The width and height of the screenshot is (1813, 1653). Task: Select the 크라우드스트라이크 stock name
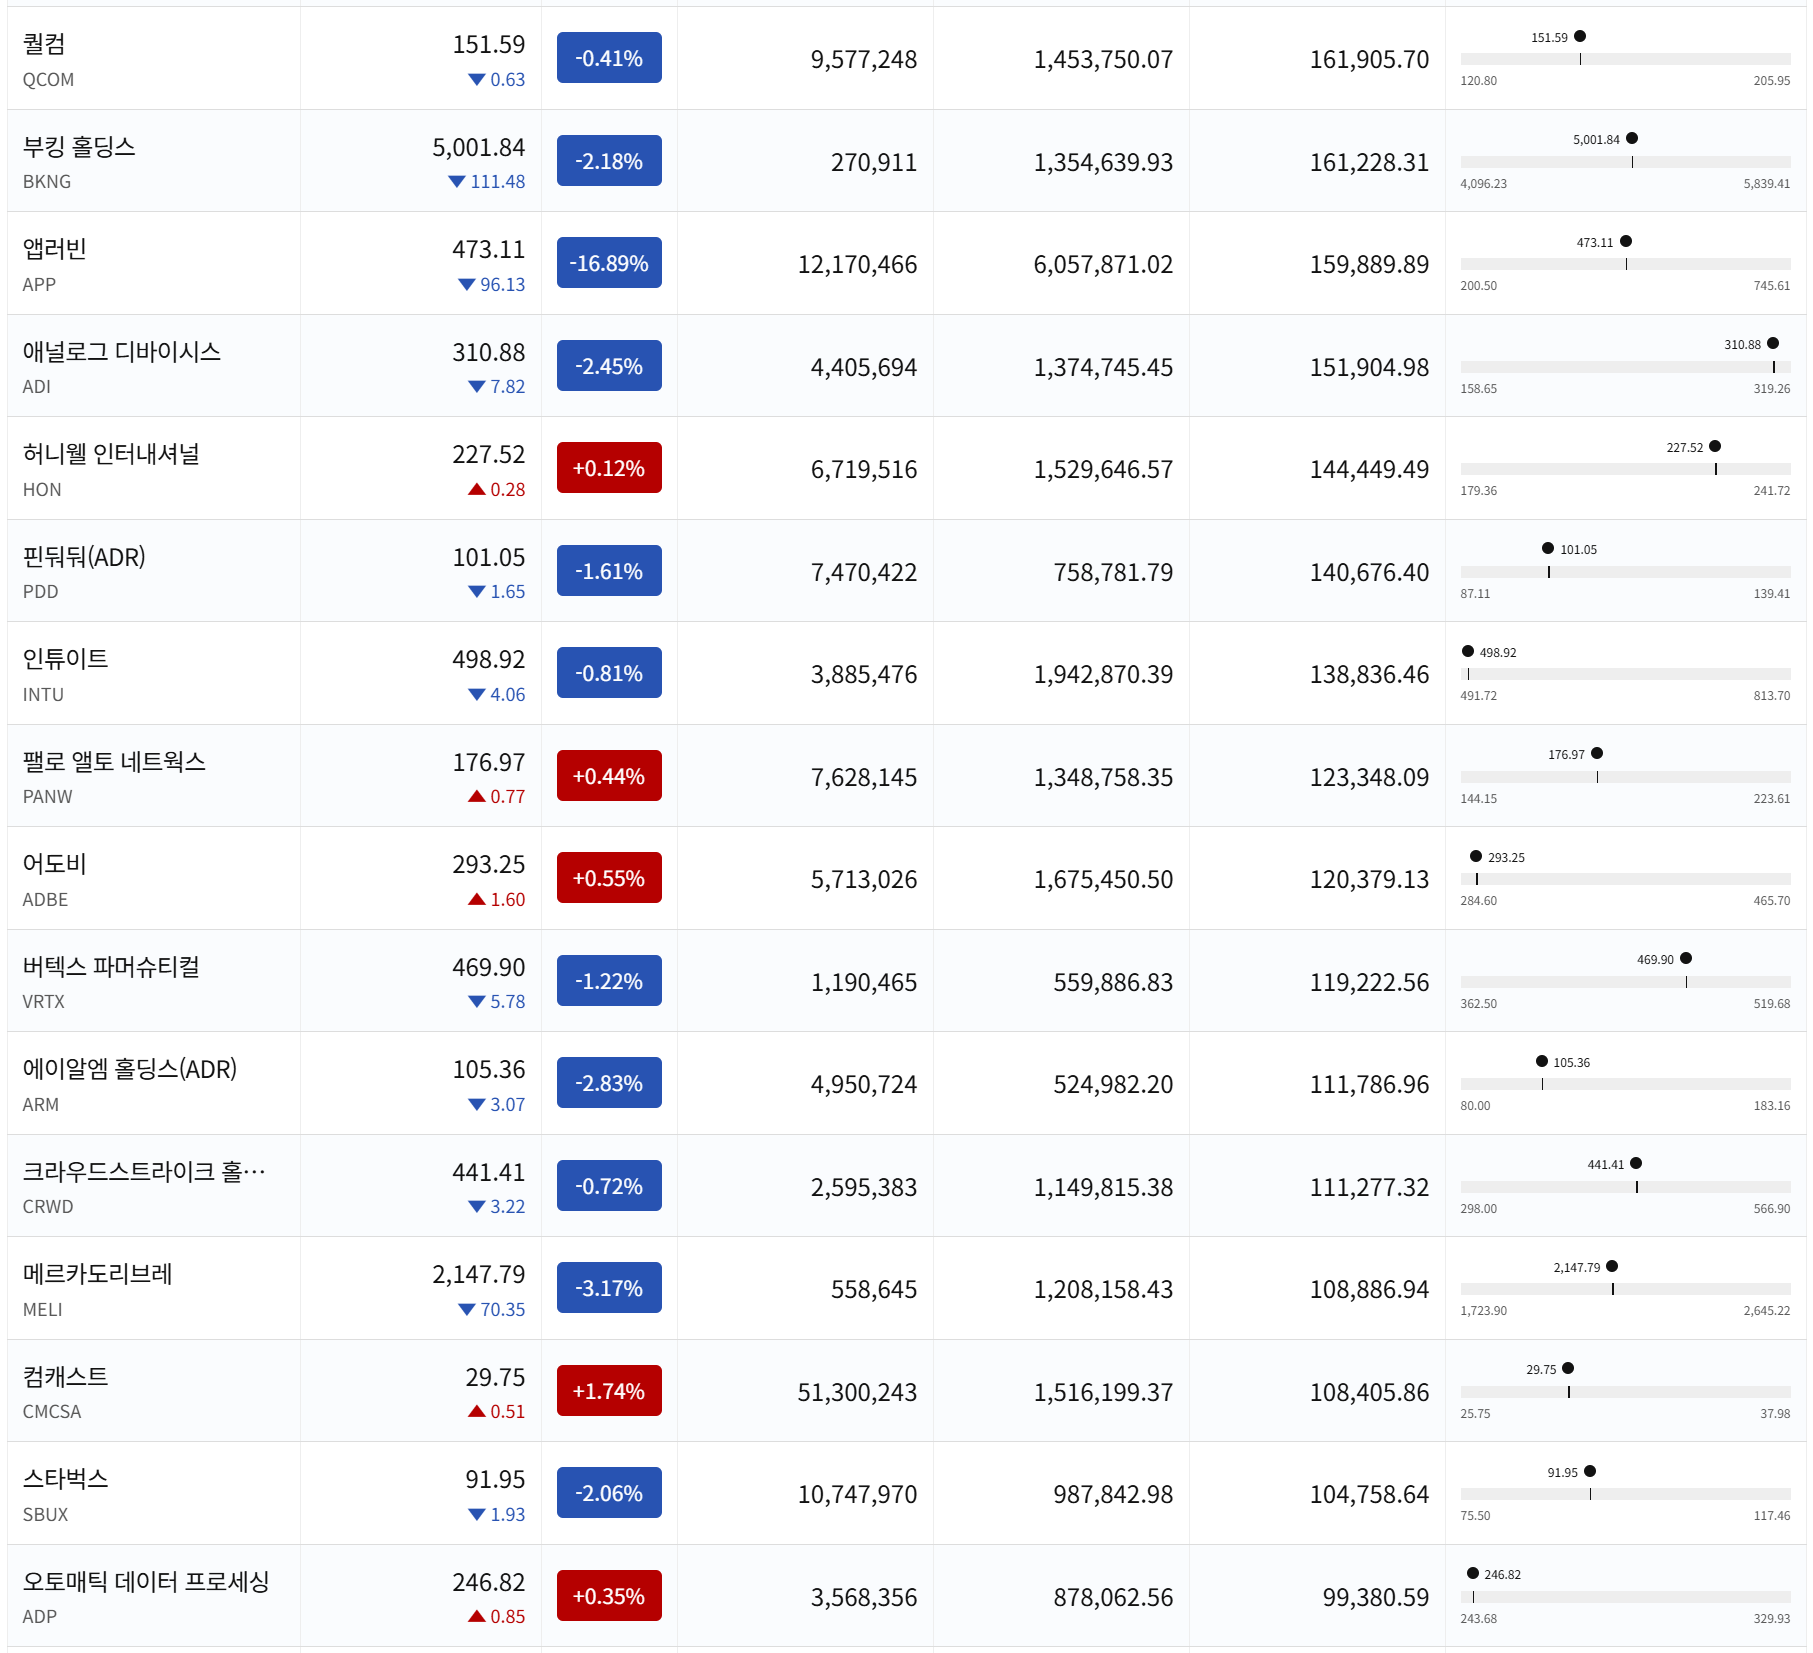click(x=144, y=1172)
